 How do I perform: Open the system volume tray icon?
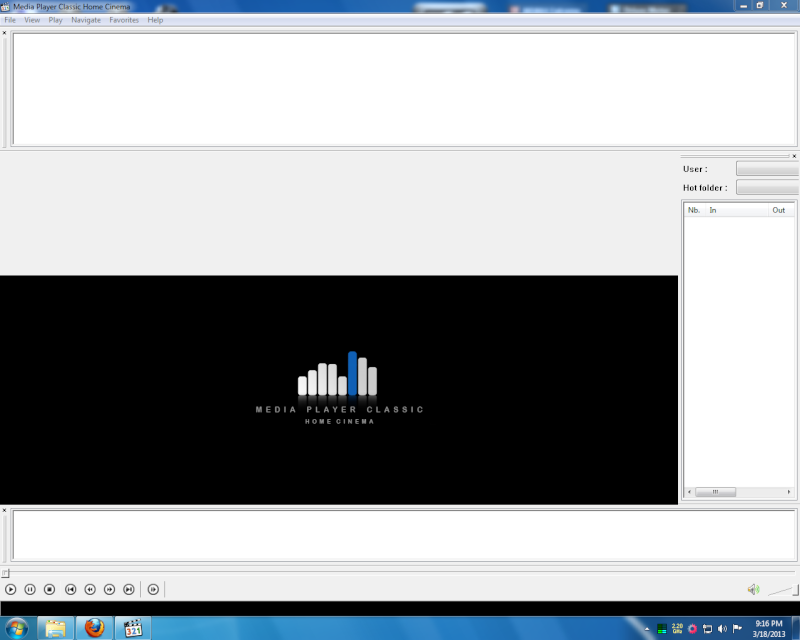pos(722,629)
